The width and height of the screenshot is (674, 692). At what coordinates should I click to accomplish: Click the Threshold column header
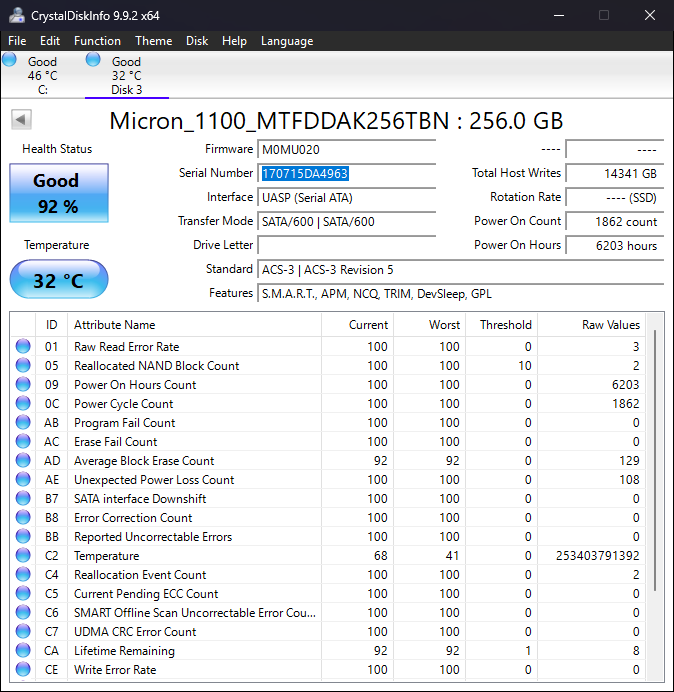click(x=501, y=325)
